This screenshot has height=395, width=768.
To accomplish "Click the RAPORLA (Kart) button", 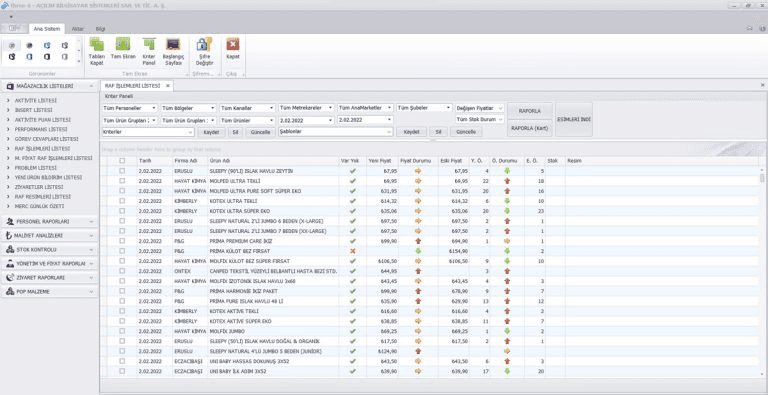I will (529, 128).
